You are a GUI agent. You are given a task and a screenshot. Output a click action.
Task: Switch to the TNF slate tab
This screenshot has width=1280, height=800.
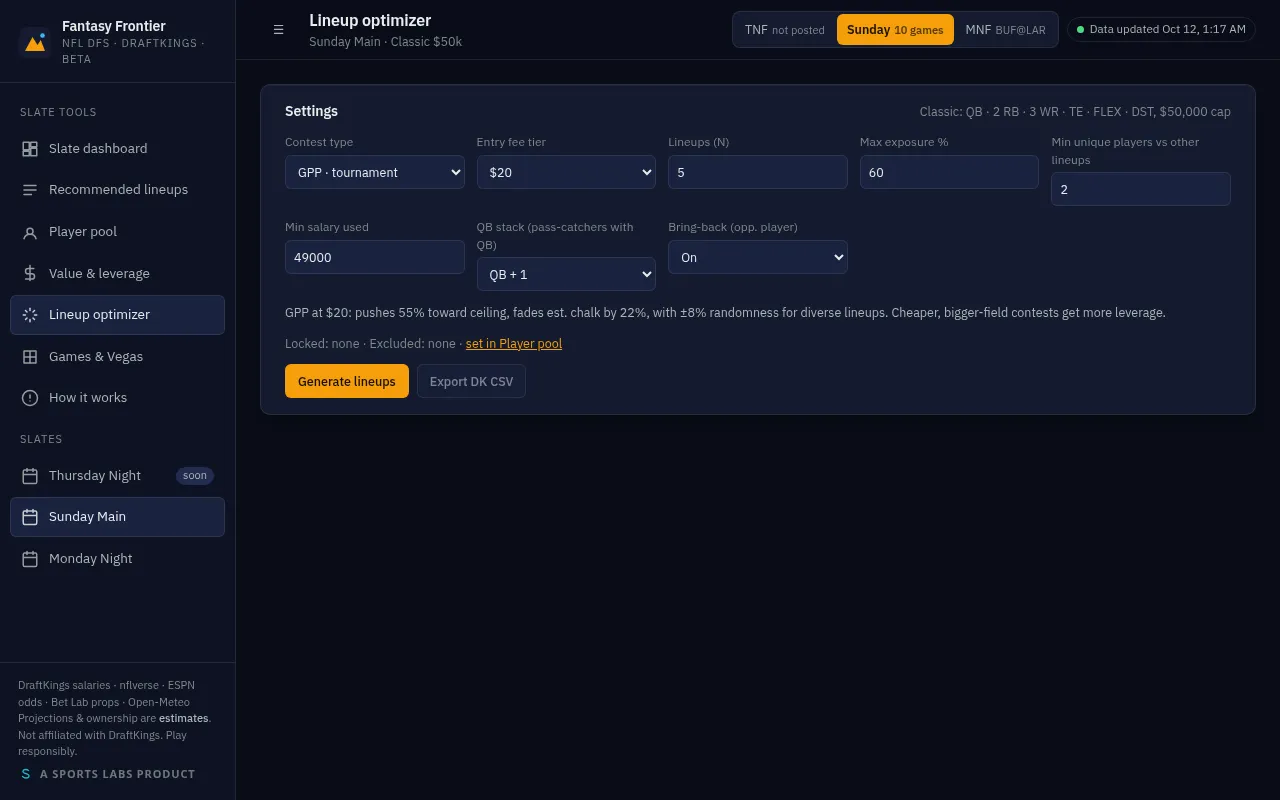(x=785, y=30)
